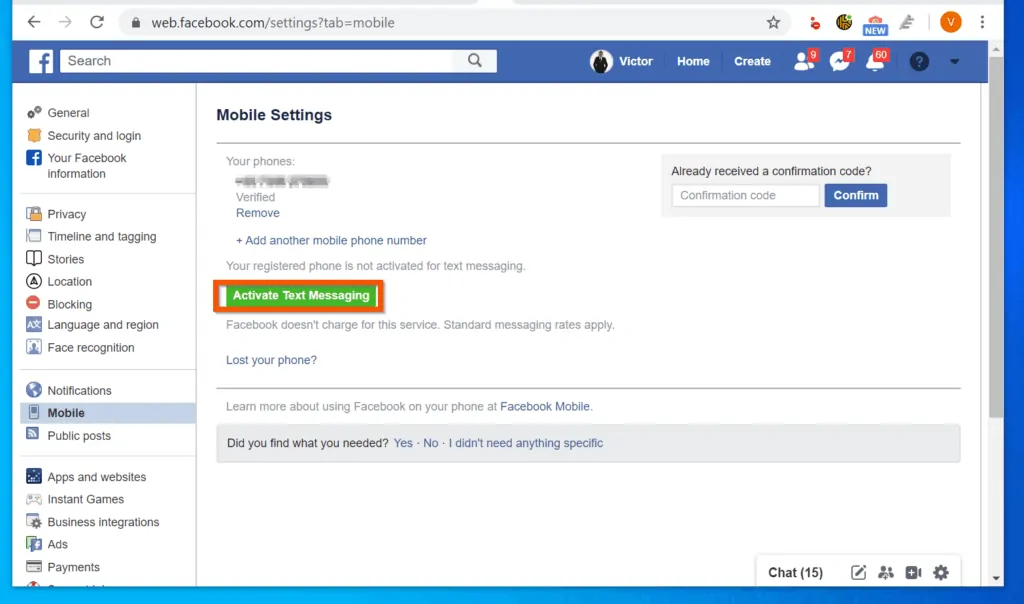This screenshot has height=604, width=1024.
Task: Open Chrome three-dot menu
Action: click(982, 22)
